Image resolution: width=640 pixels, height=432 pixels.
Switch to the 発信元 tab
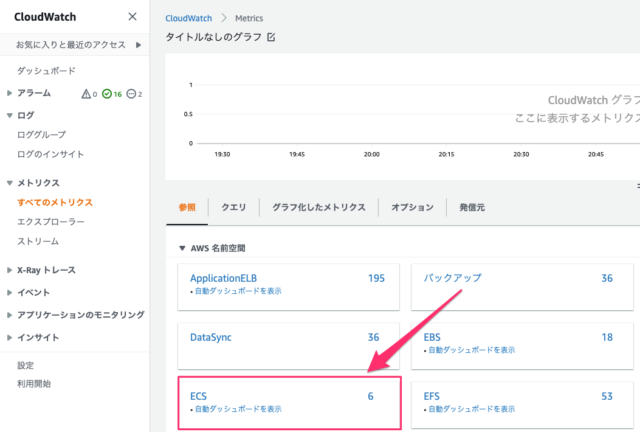472,207
